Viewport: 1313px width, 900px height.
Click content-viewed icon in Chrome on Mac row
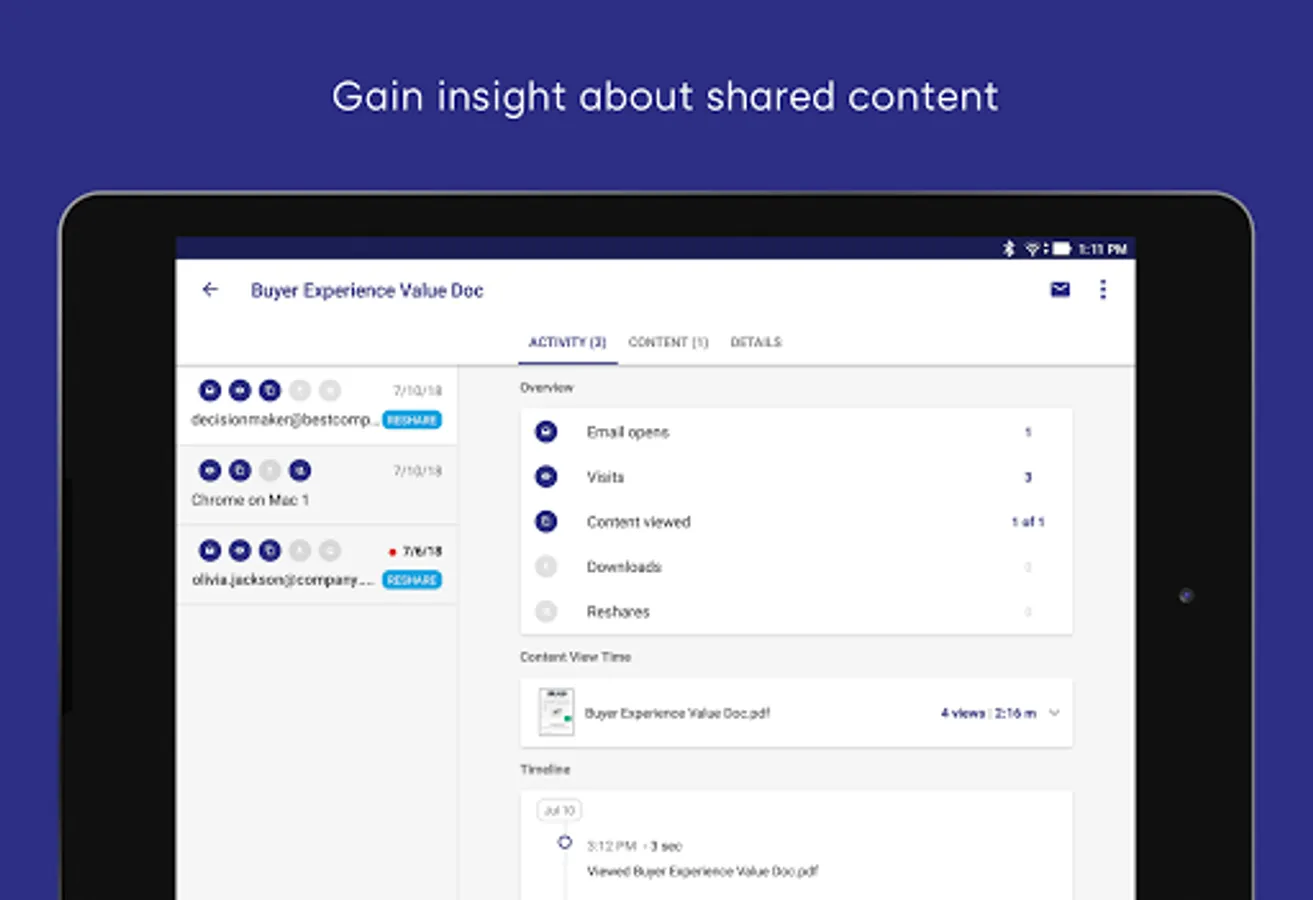tap(240, 471)
